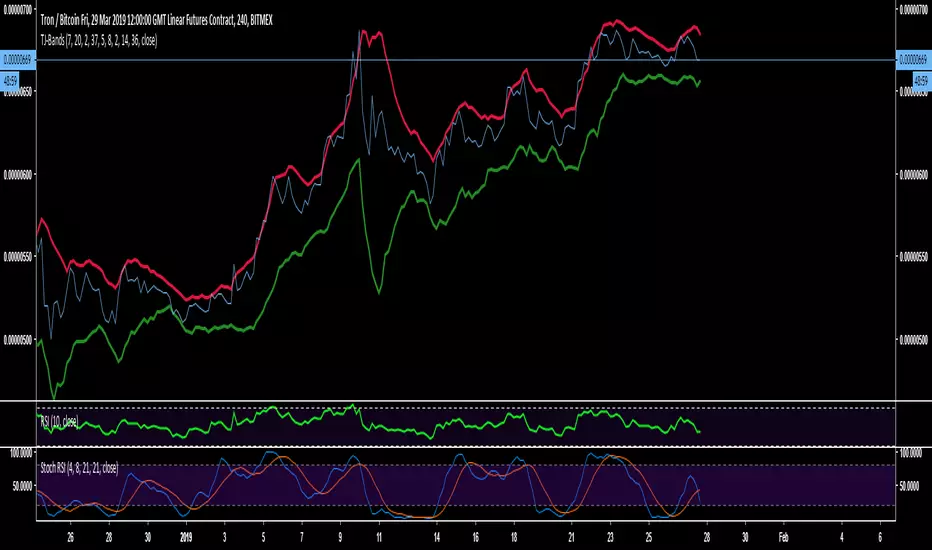
Task: Click the 9 date label on time axis
Action: tap(340, 537)
